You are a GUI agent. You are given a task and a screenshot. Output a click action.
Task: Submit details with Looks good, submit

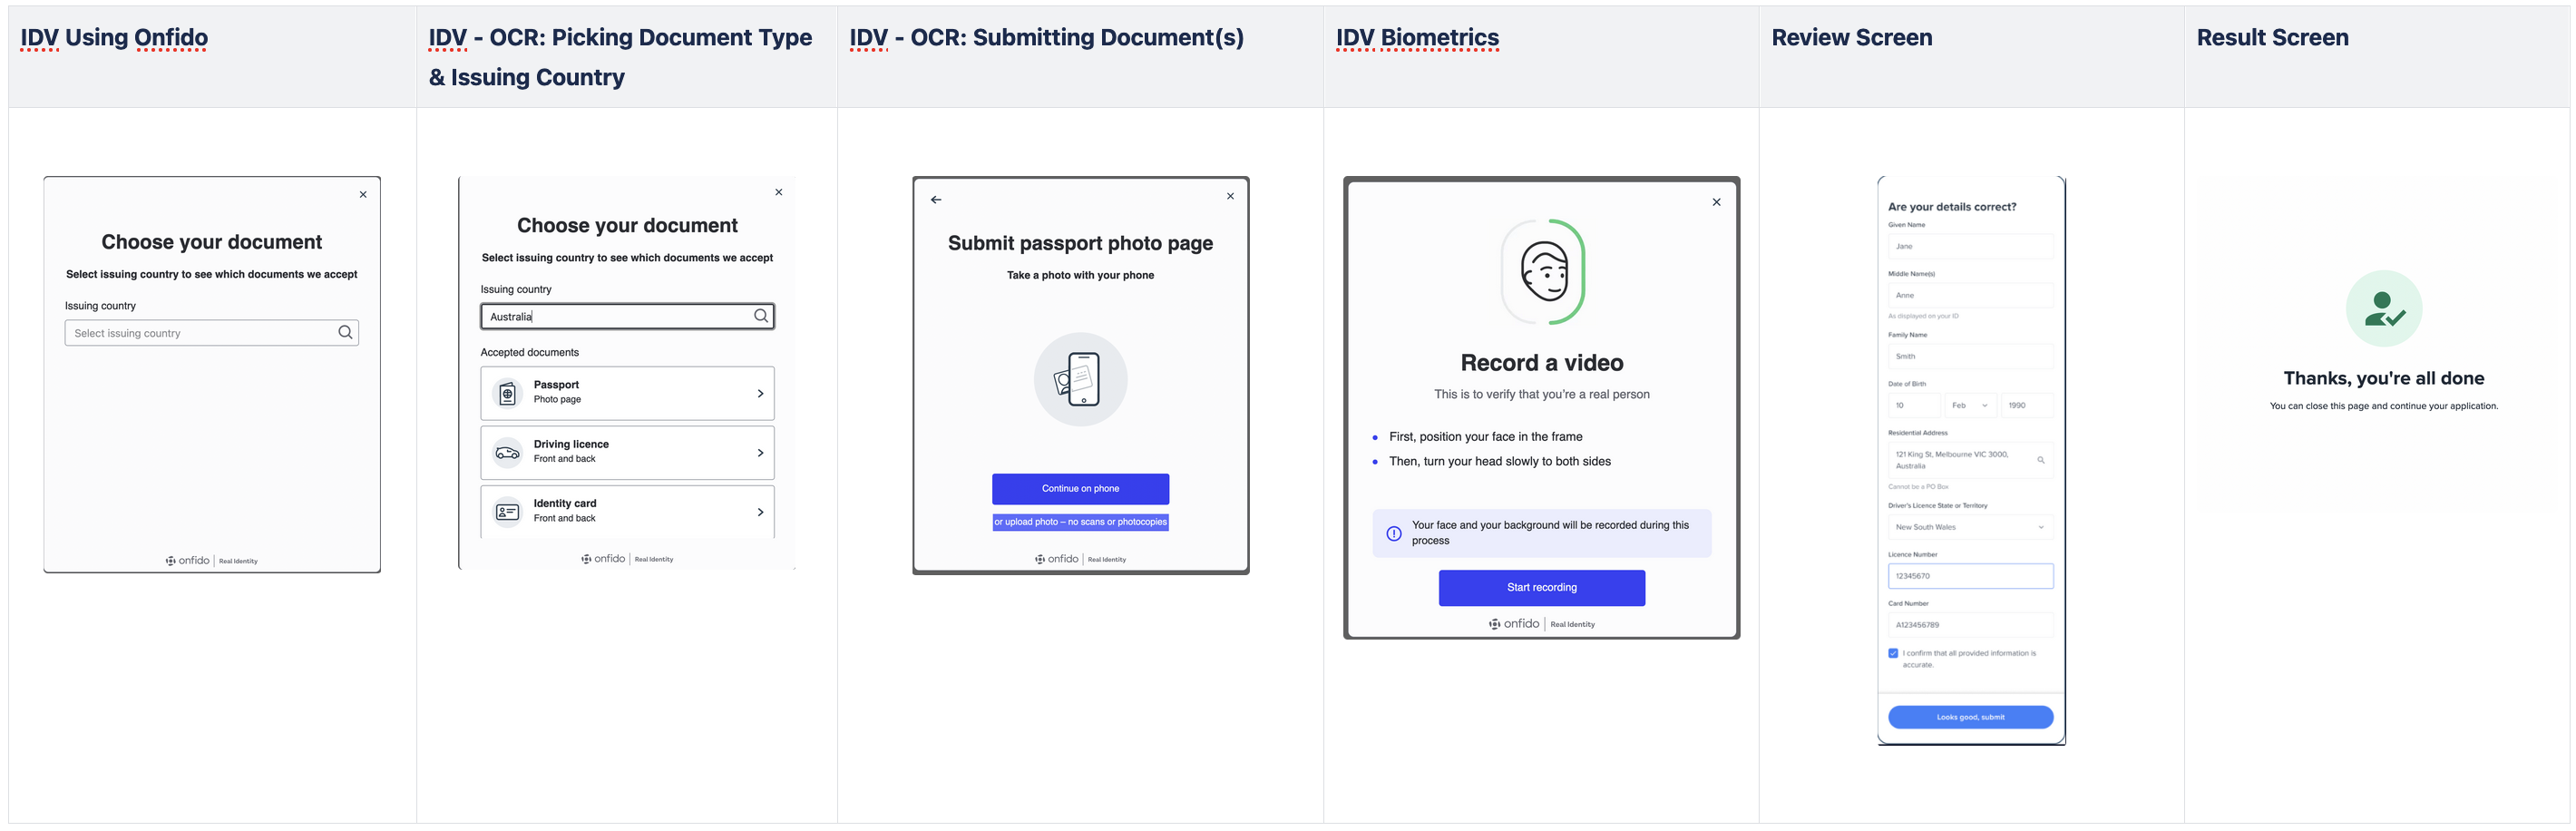point(1970,717)
